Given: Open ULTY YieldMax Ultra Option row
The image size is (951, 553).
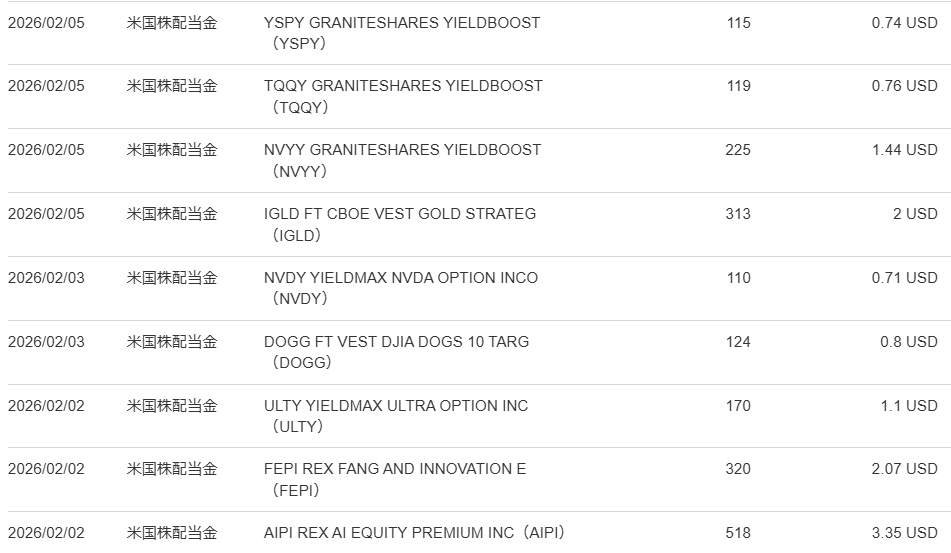Looking at the screenshot, I should (395, 406).
